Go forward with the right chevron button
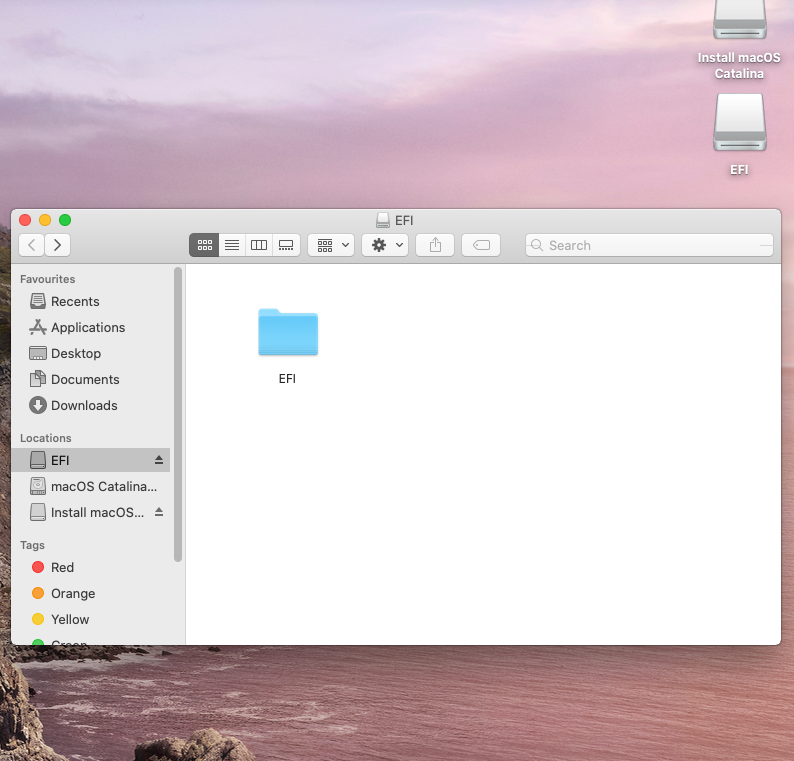The width and height of the screenshot is (794, 761). [x=57, y=245]
